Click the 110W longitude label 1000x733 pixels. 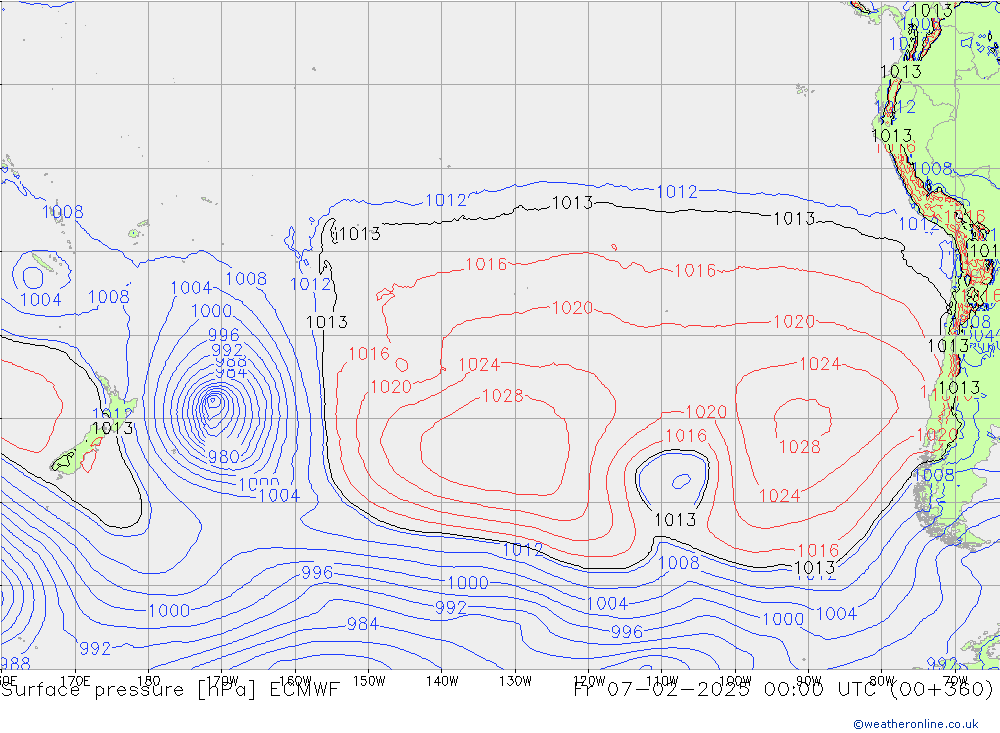click(662, 681)
